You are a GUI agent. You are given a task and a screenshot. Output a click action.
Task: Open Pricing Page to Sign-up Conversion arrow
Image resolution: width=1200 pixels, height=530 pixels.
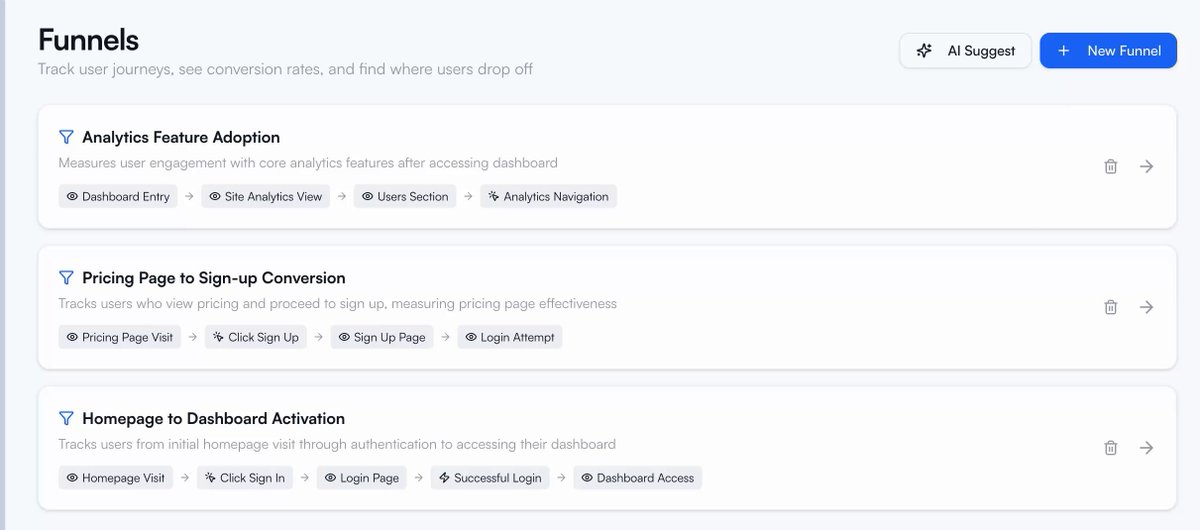(x=1147, y=307)
